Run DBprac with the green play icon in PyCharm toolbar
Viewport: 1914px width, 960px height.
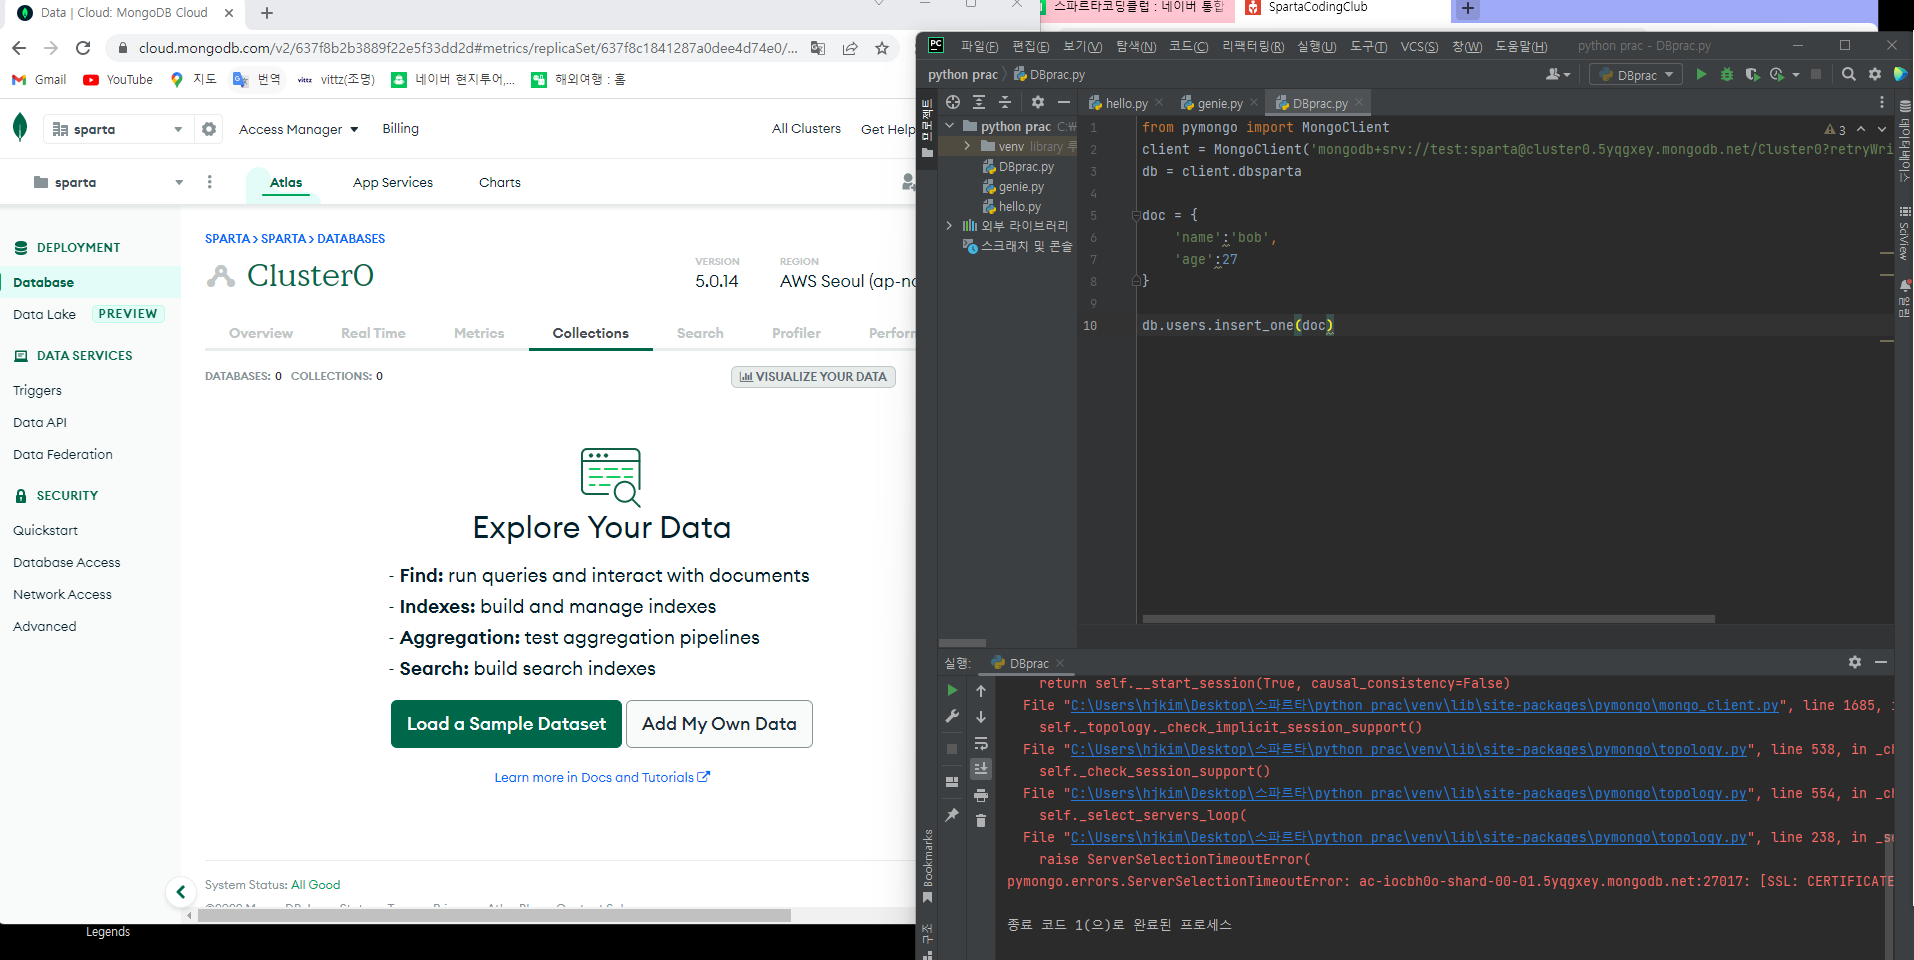click(x=1701, y=74)
